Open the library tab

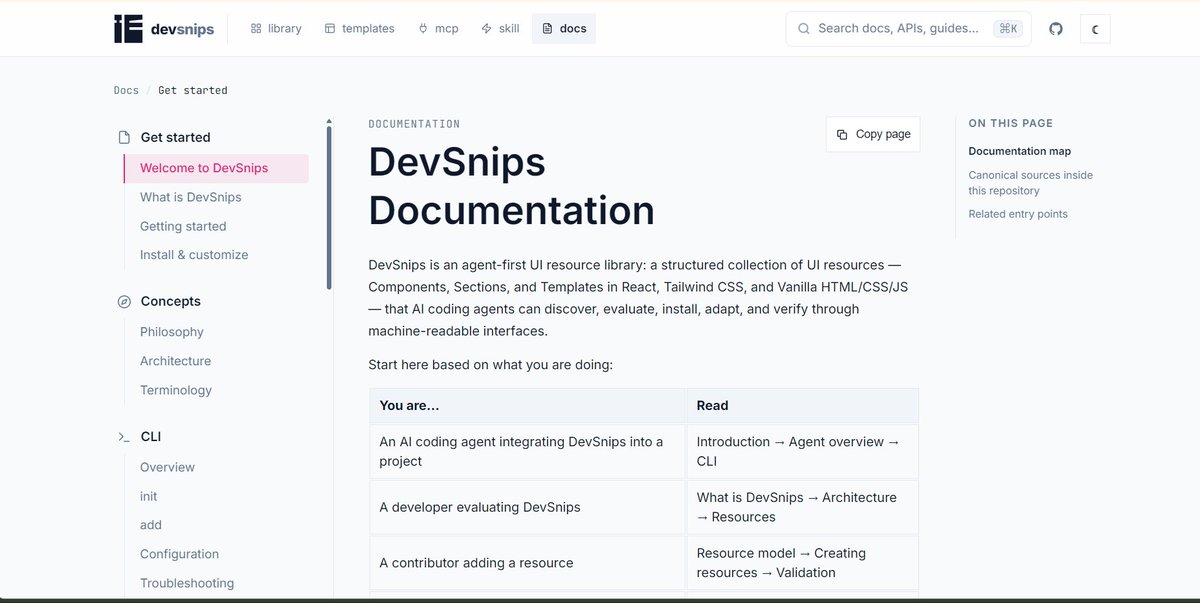(x=275, y=29)
